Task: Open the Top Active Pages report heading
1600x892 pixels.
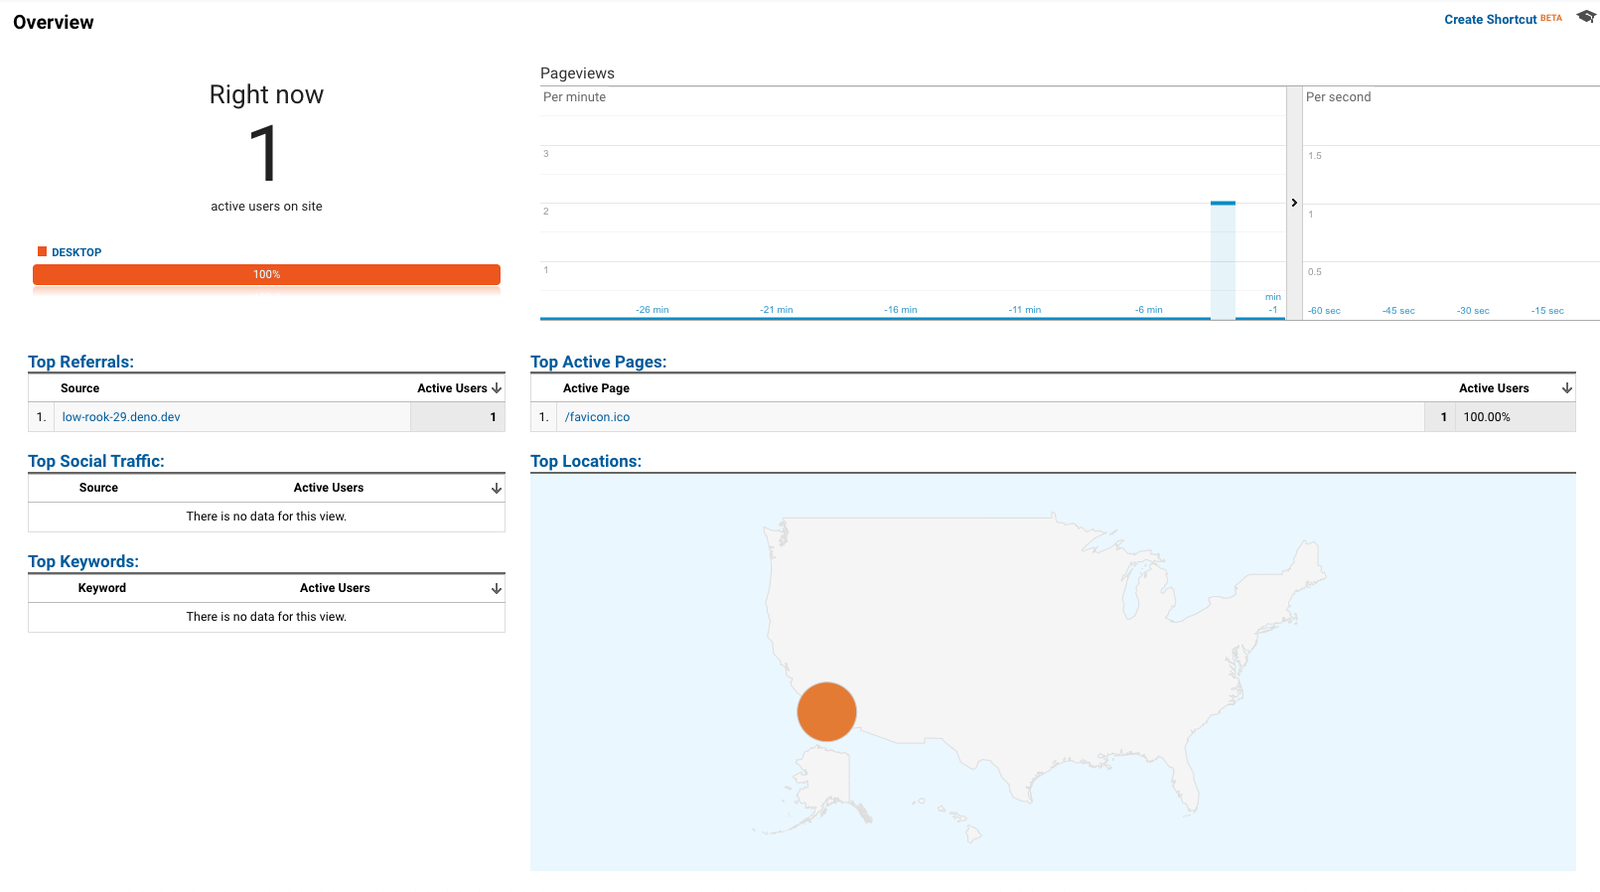Action: click(598, 362)
